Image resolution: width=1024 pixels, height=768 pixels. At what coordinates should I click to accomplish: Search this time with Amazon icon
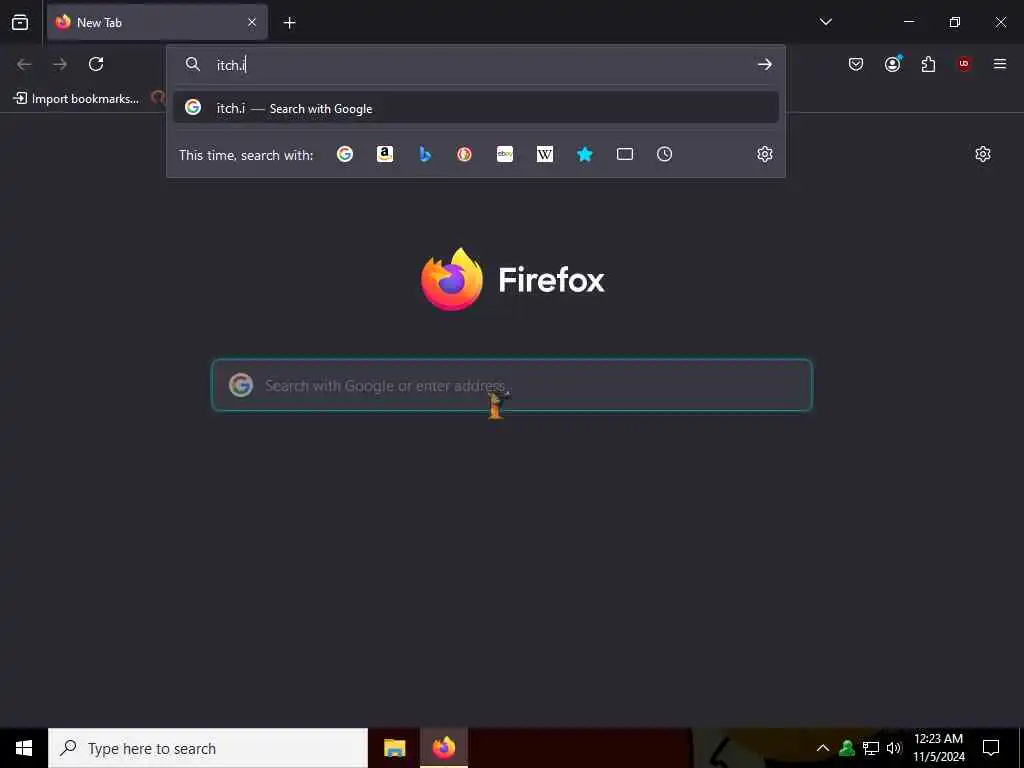click(x=385, y=154)
